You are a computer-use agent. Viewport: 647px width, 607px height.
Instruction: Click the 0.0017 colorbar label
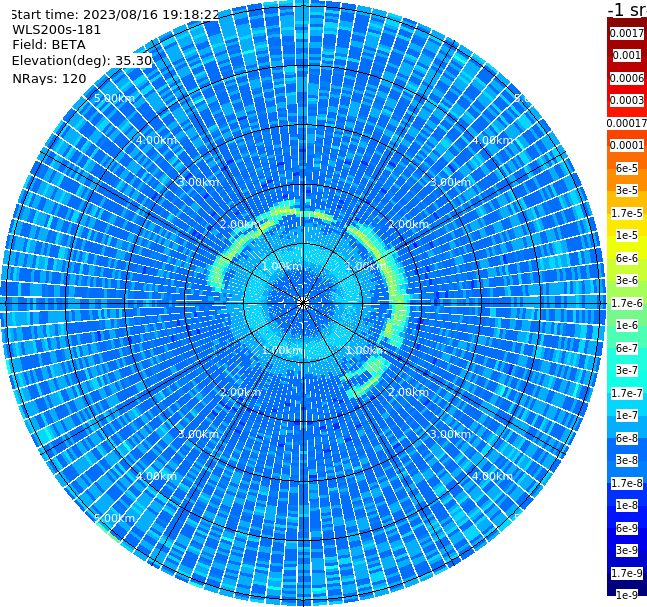627,33
